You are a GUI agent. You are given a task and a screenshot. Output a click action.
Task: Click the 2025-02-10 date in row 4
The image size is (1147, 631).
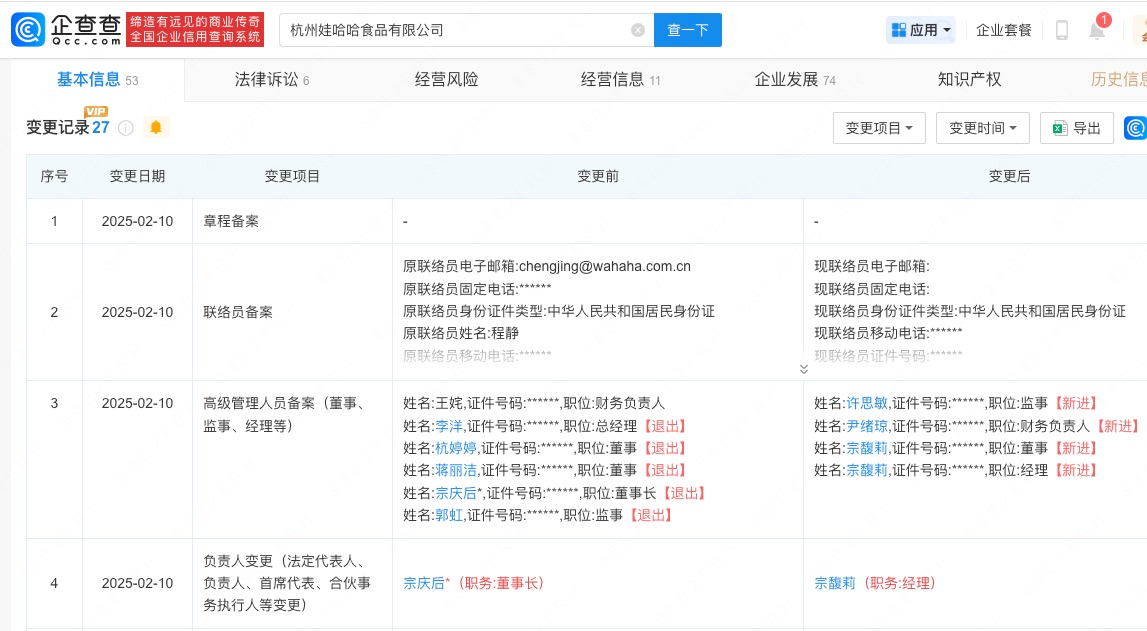coord(138,583)
